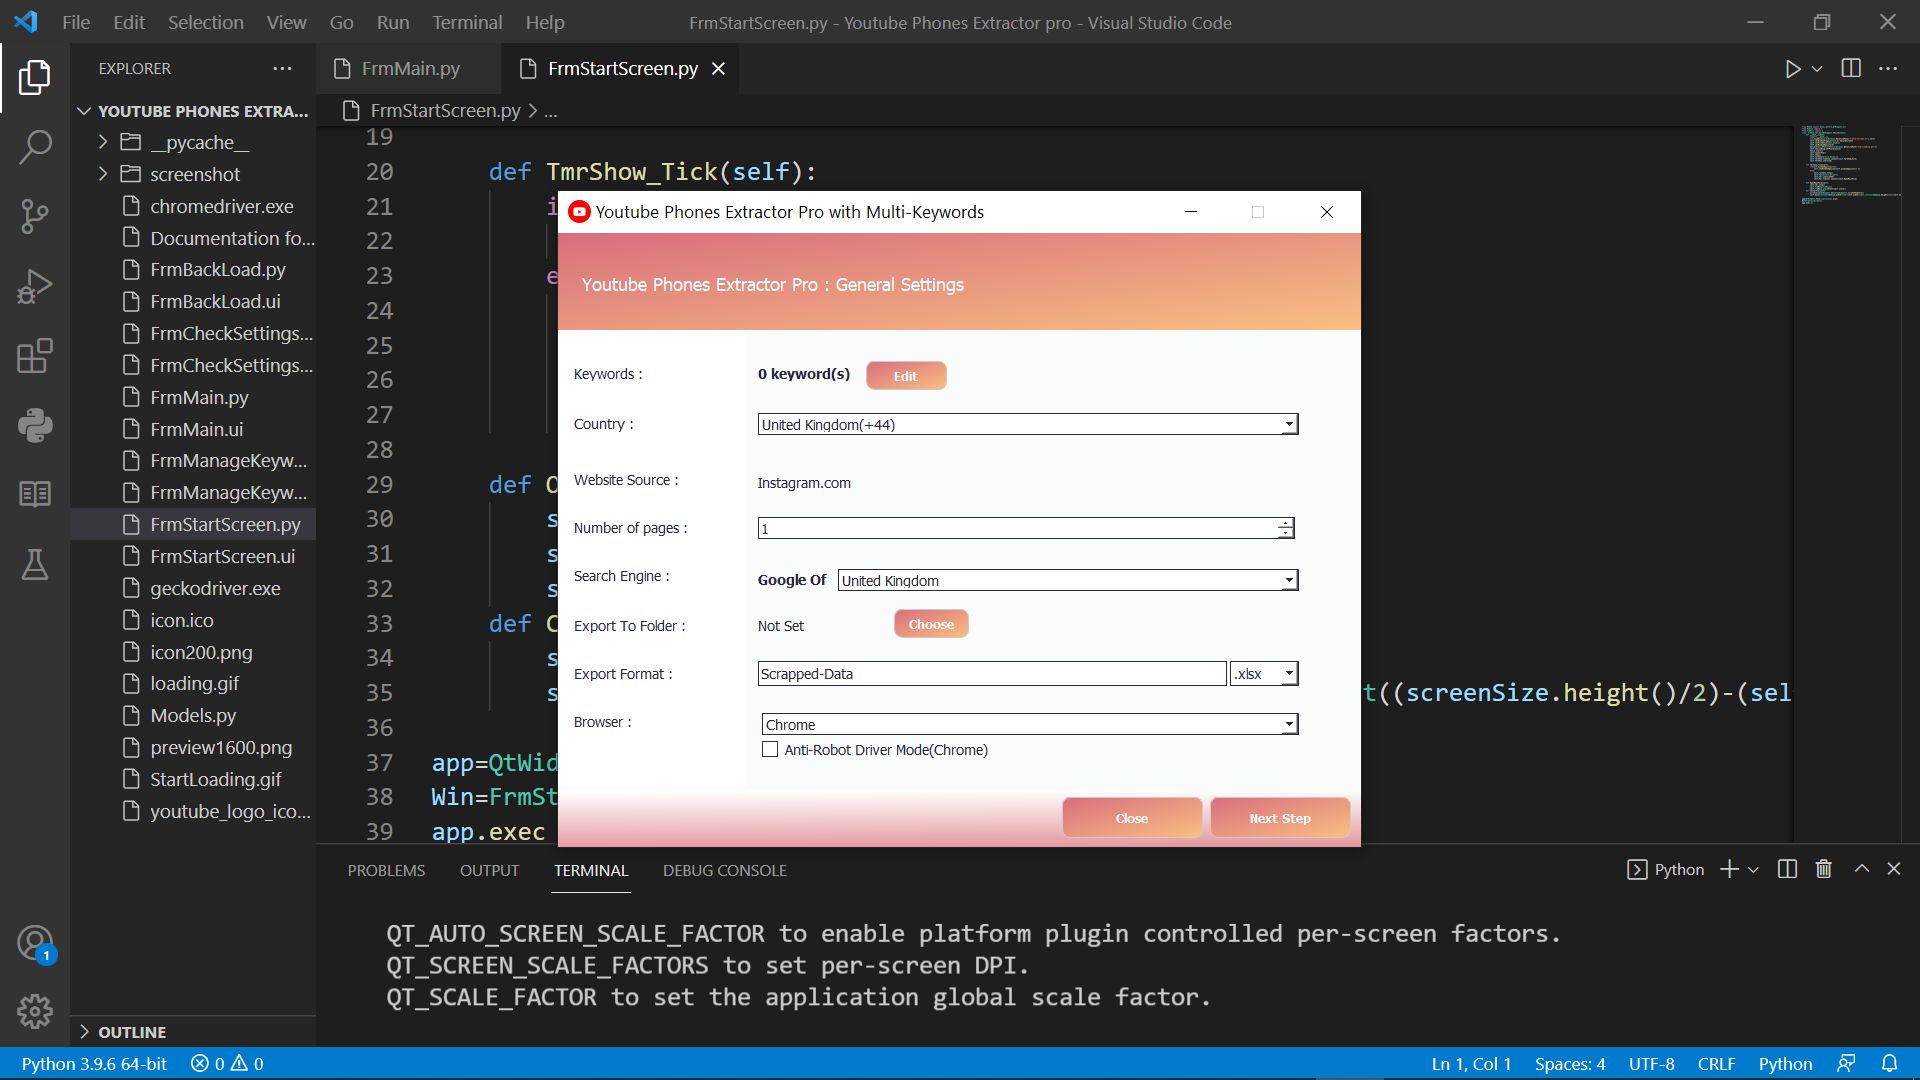Open editor More Actions ellipsis
This screenshot has height=1080, width=1920.
[1888, 68]
